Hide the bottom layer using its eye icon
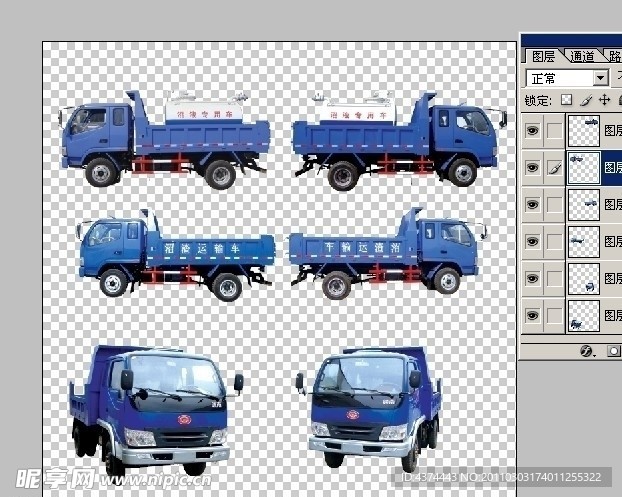 coord(532,315)
